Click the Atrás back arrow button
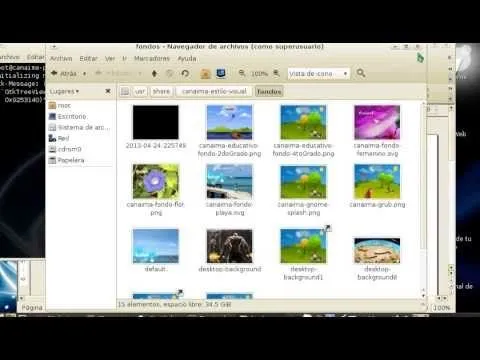 pyautogui.click(x=64, y=73)
